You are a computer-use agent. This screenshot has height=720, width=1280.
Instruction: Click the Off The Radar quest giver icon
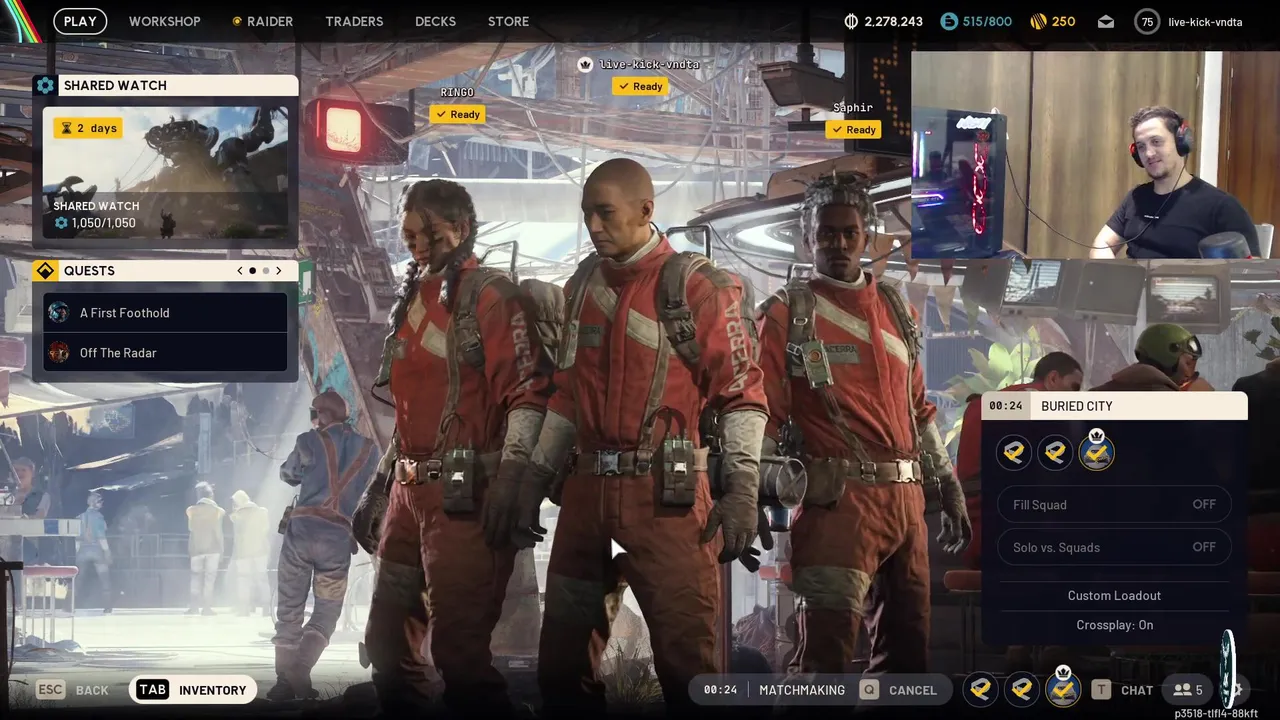coord(59,352)
